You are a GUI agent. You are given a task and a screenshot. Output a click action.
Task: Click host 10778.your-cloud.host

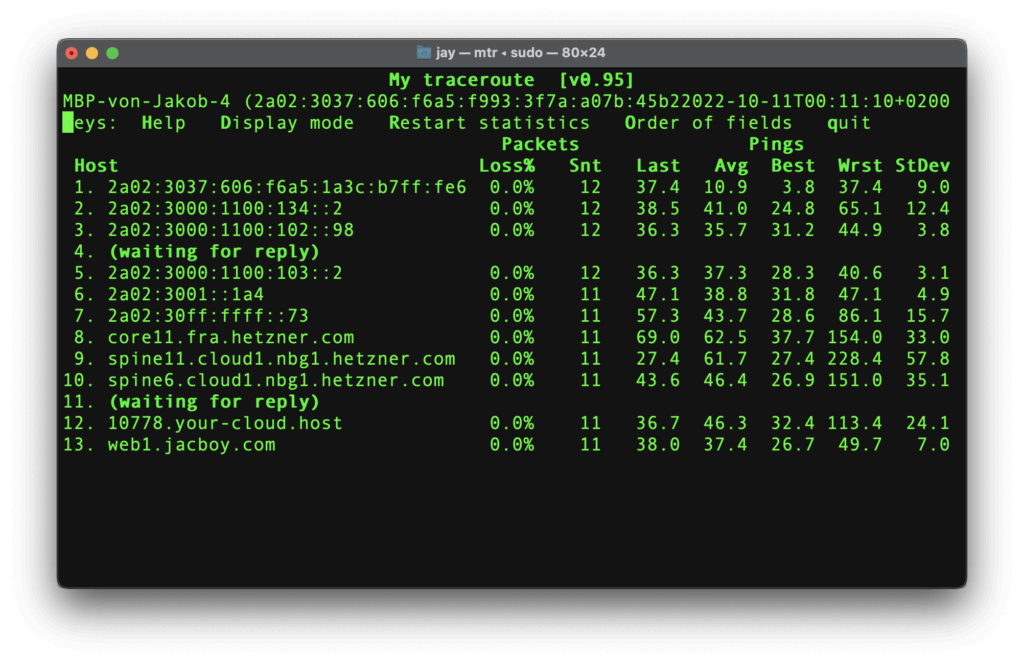[225, 424]
